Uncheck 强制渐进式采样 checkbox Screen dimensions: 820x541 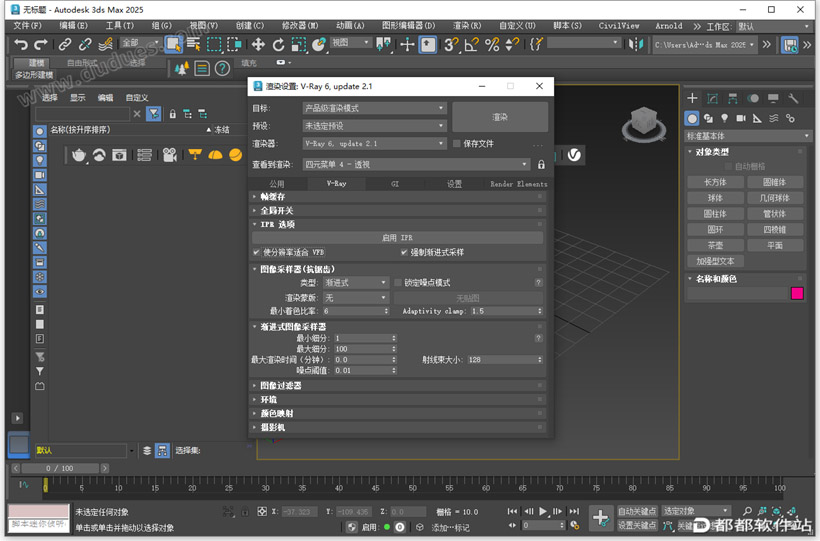click(x=404, y=252)
